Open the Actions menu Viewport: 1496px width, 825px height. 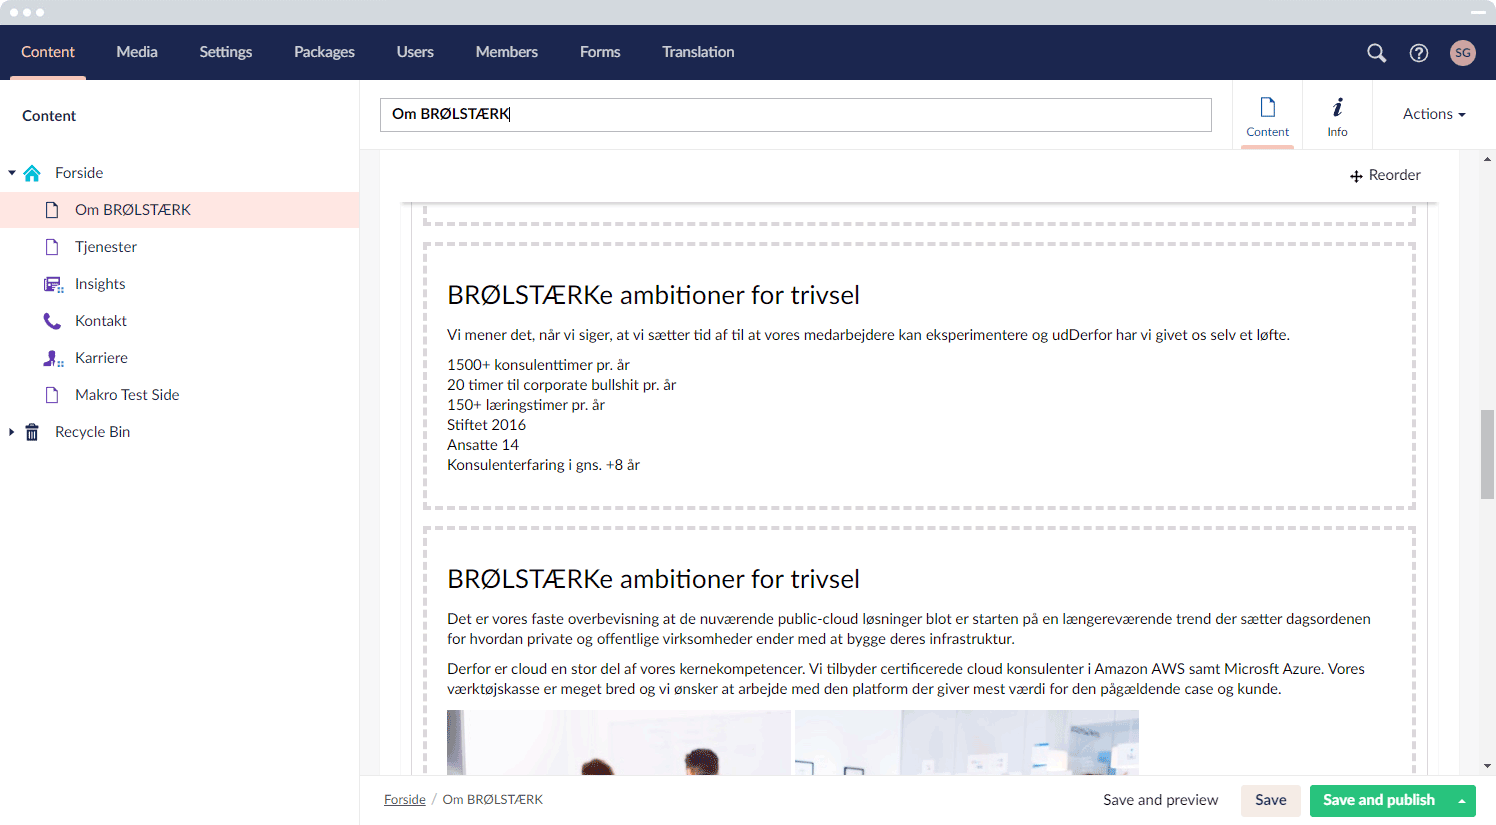[1432, 114]
